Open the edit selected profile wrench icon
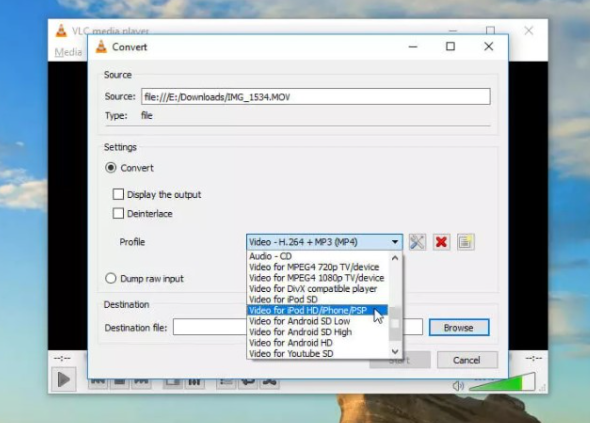Image resolution: width=590 pixels, height=423 pixels. [417, 242]
